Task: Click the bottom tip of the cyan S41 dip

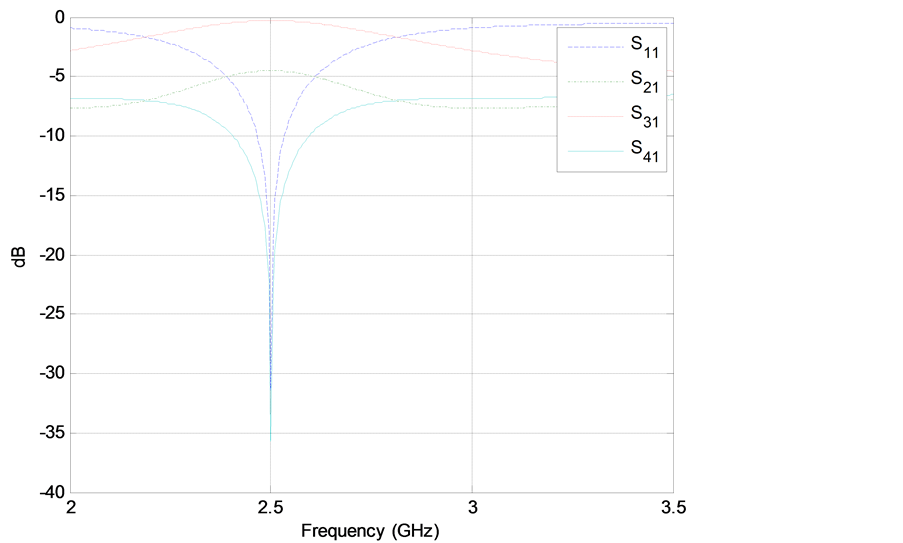Action: click(x=271, y=440)
